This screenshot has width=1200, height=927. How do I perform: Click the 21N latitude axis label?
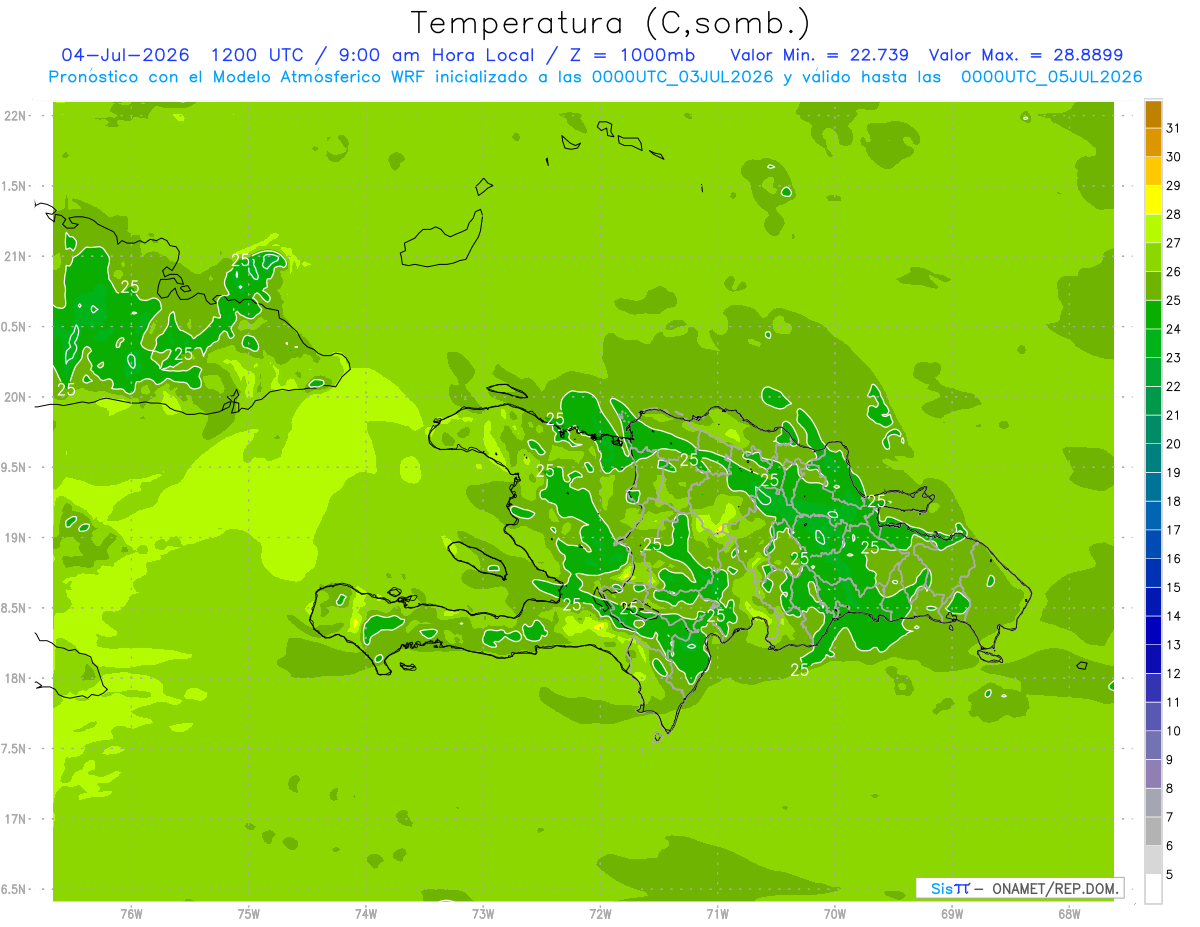[x=15, y=256]
